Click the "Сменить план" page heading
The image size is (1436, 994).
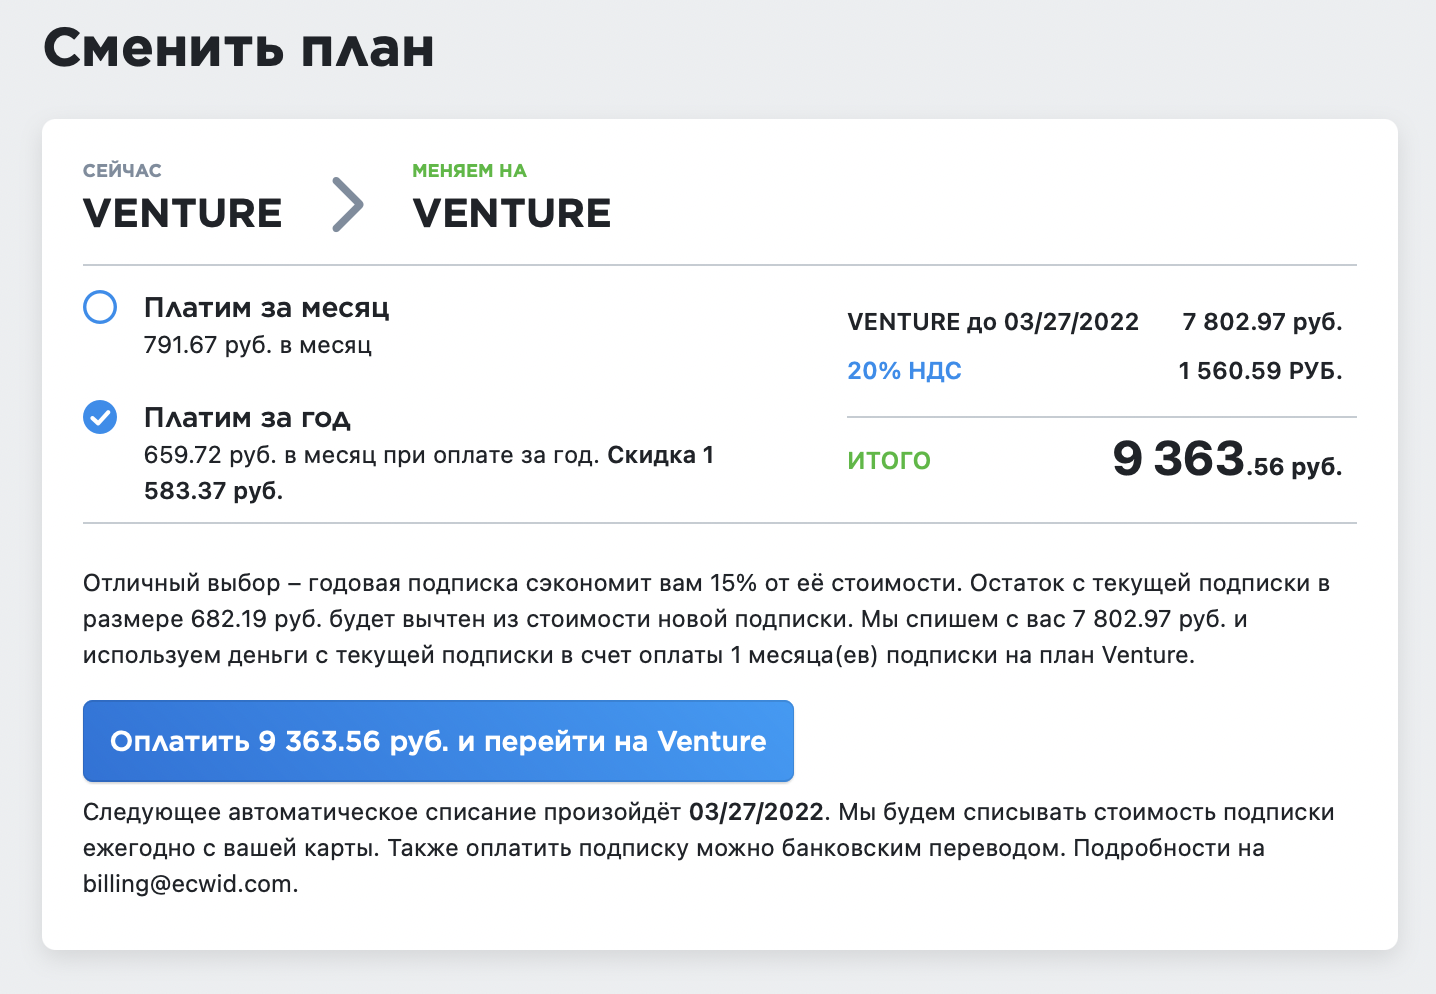239,48
